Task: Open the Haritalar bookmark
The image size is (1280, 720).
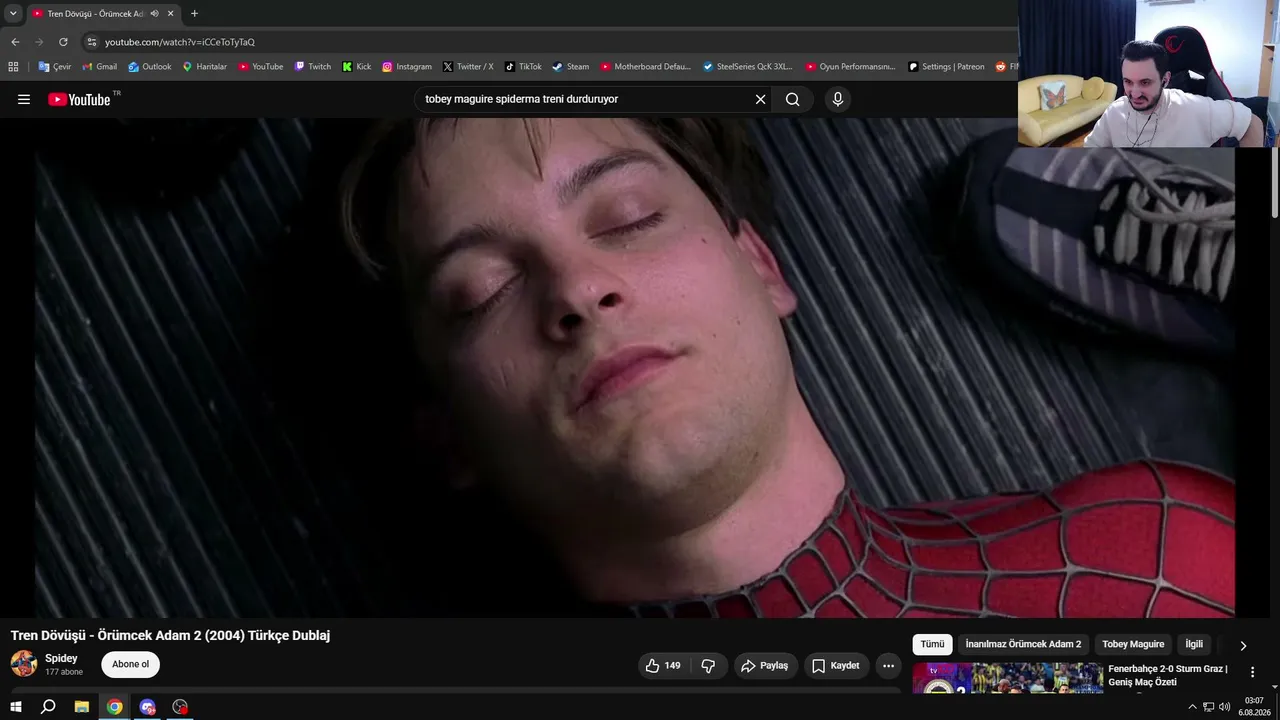Action: coord(204,67)
